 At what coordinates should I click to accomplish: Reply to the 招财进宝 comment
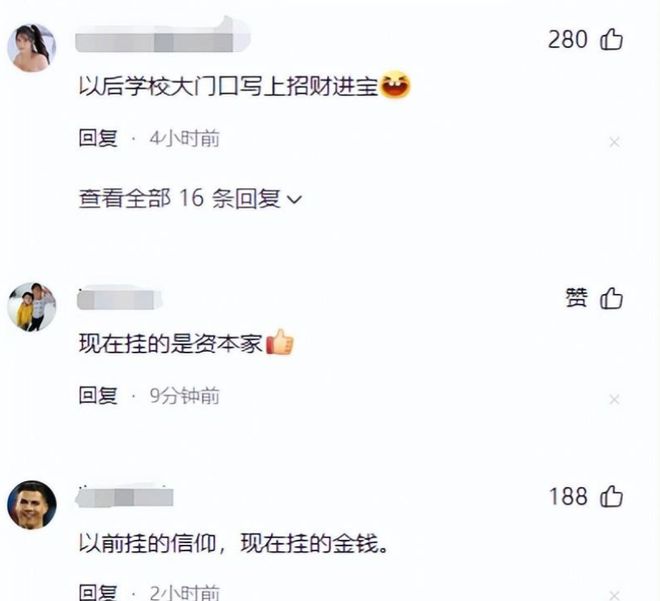(x=98, y=138)
